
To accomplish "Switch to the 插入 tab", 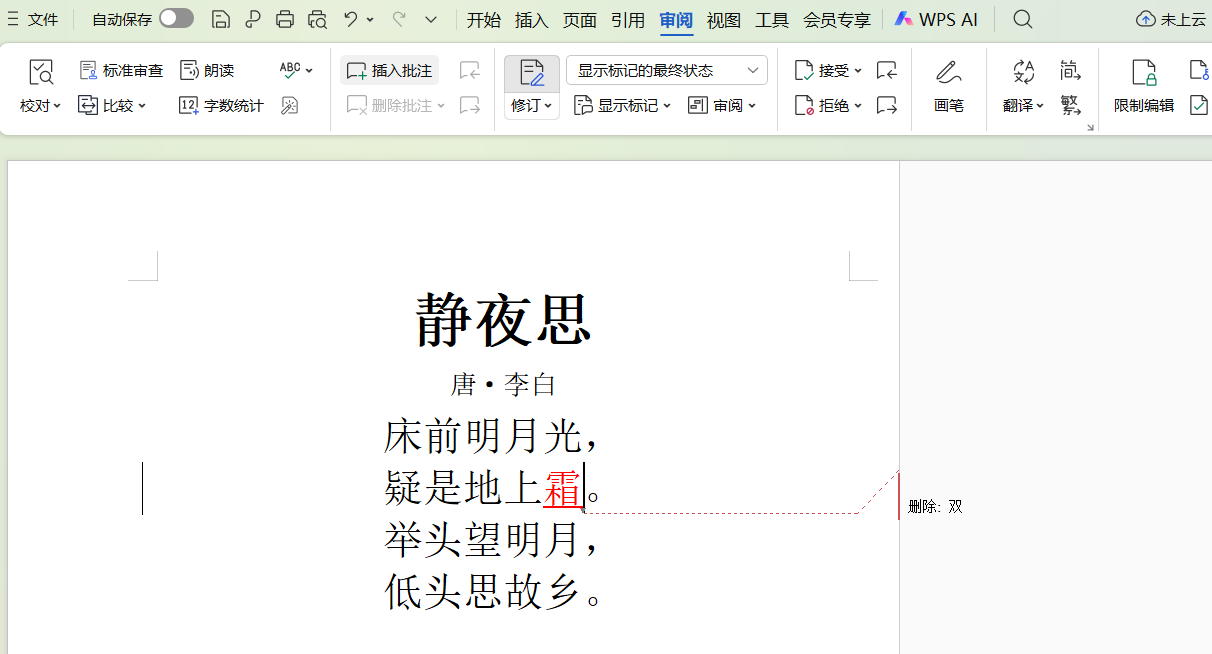I will tap(531, 20).
